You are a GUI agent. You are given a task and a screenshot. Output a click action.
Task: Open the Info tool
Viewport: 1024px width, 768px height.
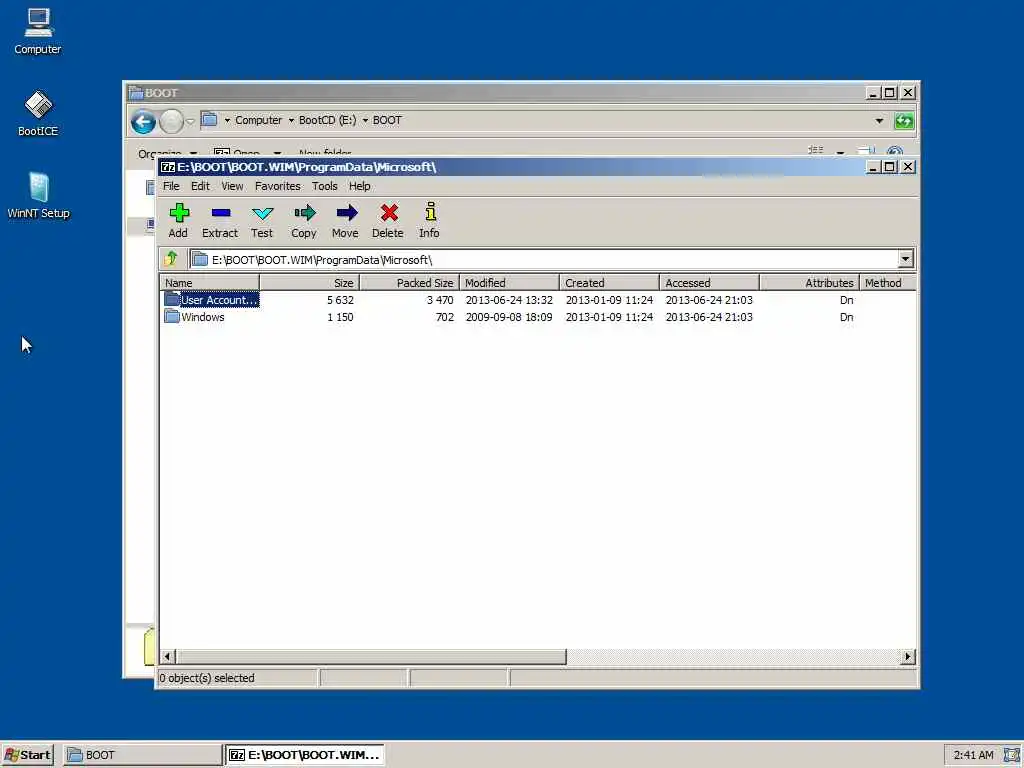click(x=429, y=220)
